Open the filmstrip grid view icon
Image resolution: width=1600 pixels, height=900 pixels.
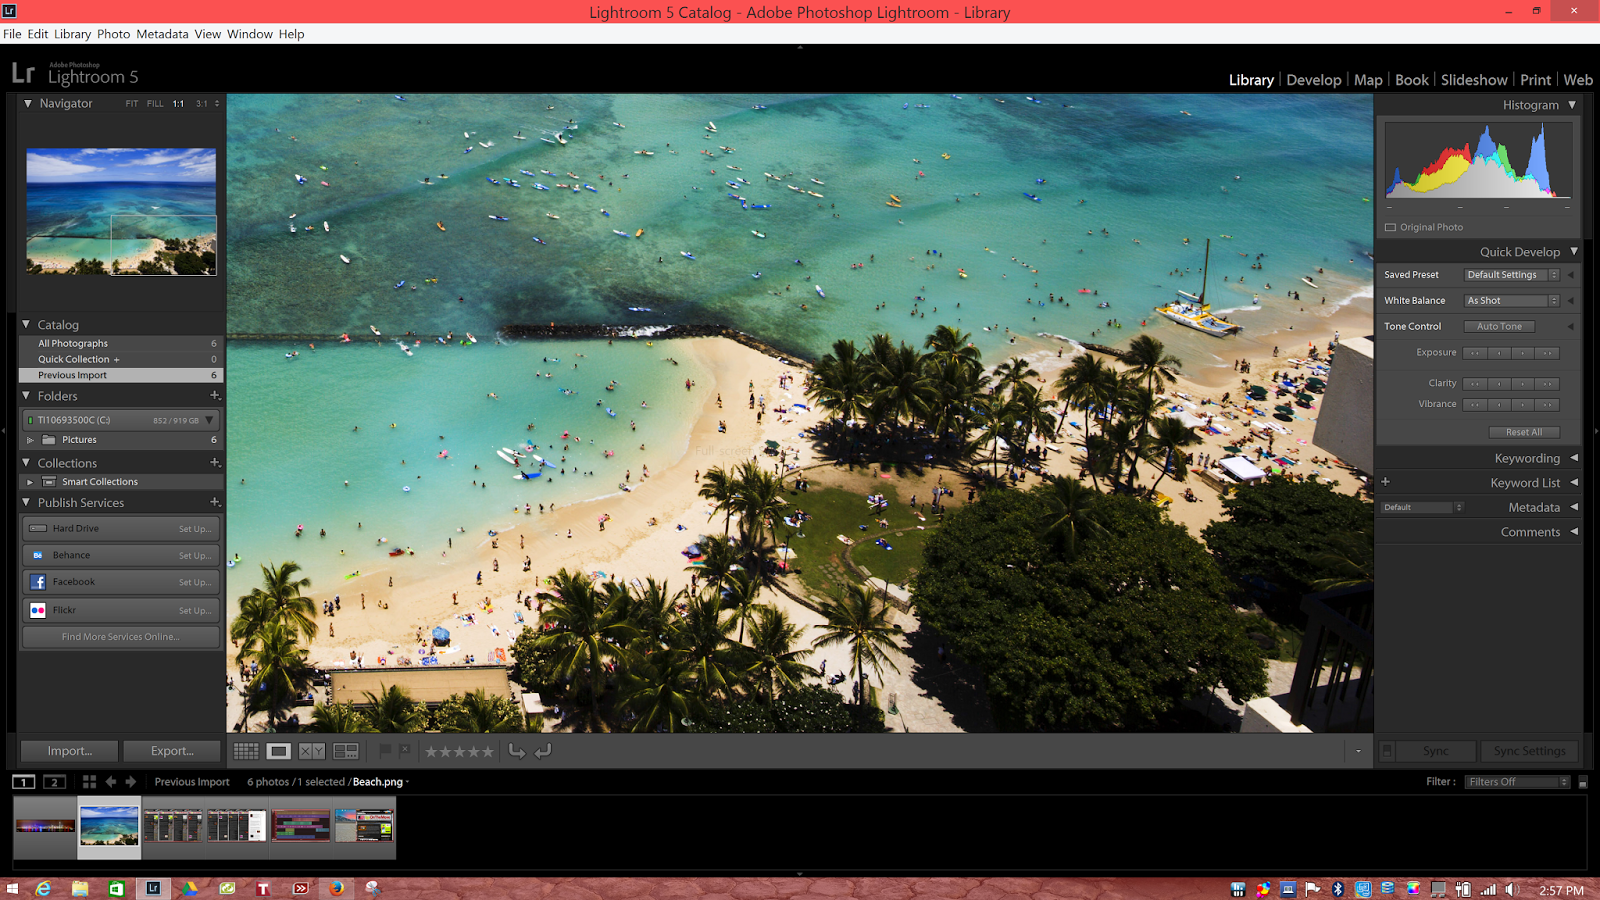click(x=89, y=782)
